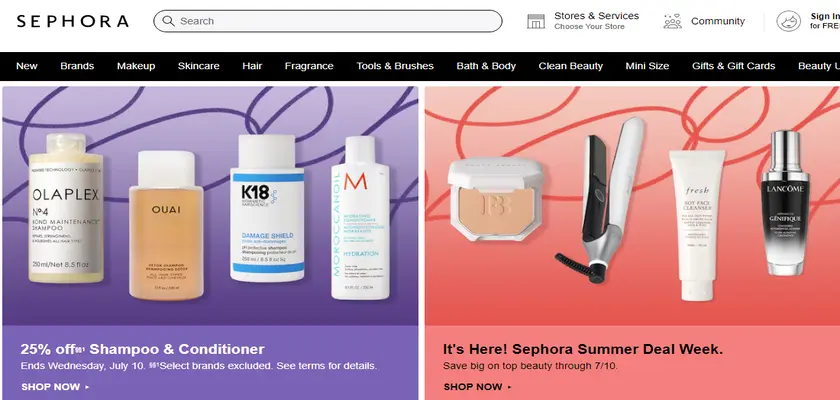Click the Olaplex No.4 shampoo bottle
This screenshot has height=400, width=840.
(65, 208)
